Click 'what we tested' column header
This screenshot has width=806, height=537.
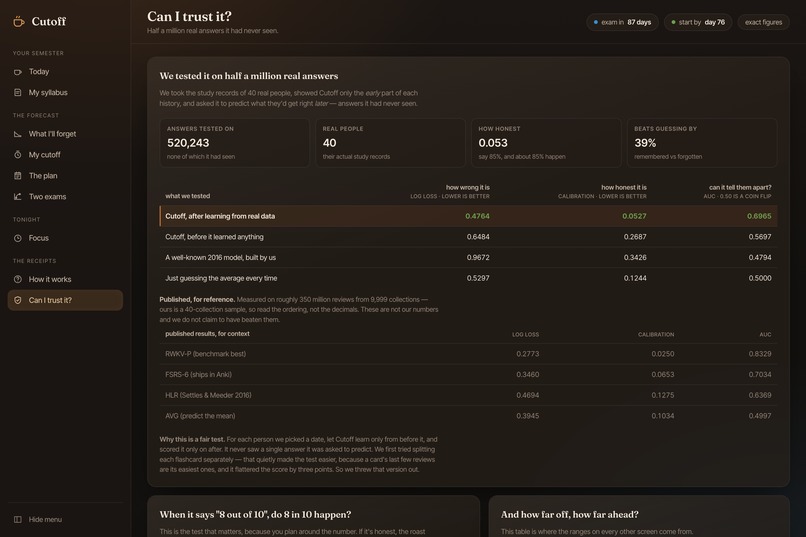(x=187, y=196)
